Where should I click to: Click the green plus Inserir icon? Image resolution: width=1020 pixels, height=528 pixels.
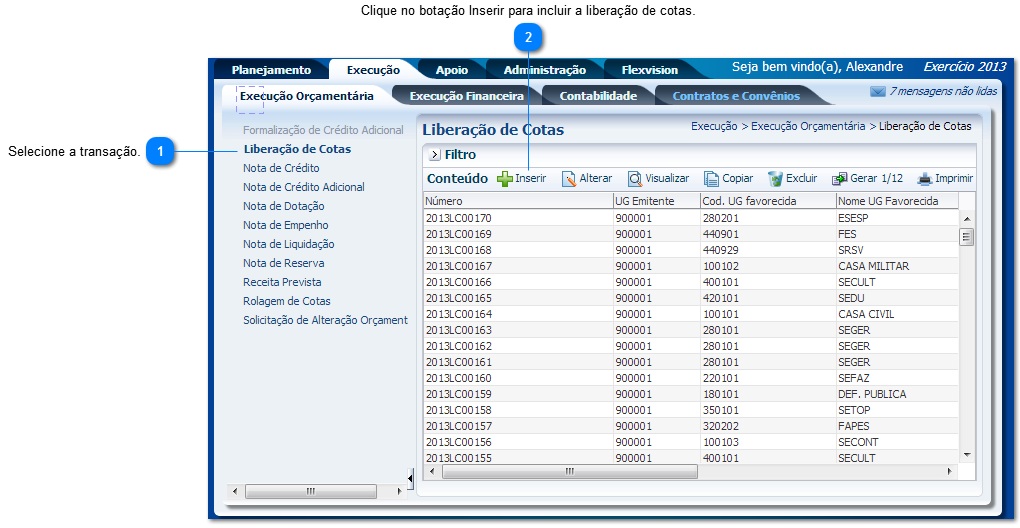(x=505, y=179)
